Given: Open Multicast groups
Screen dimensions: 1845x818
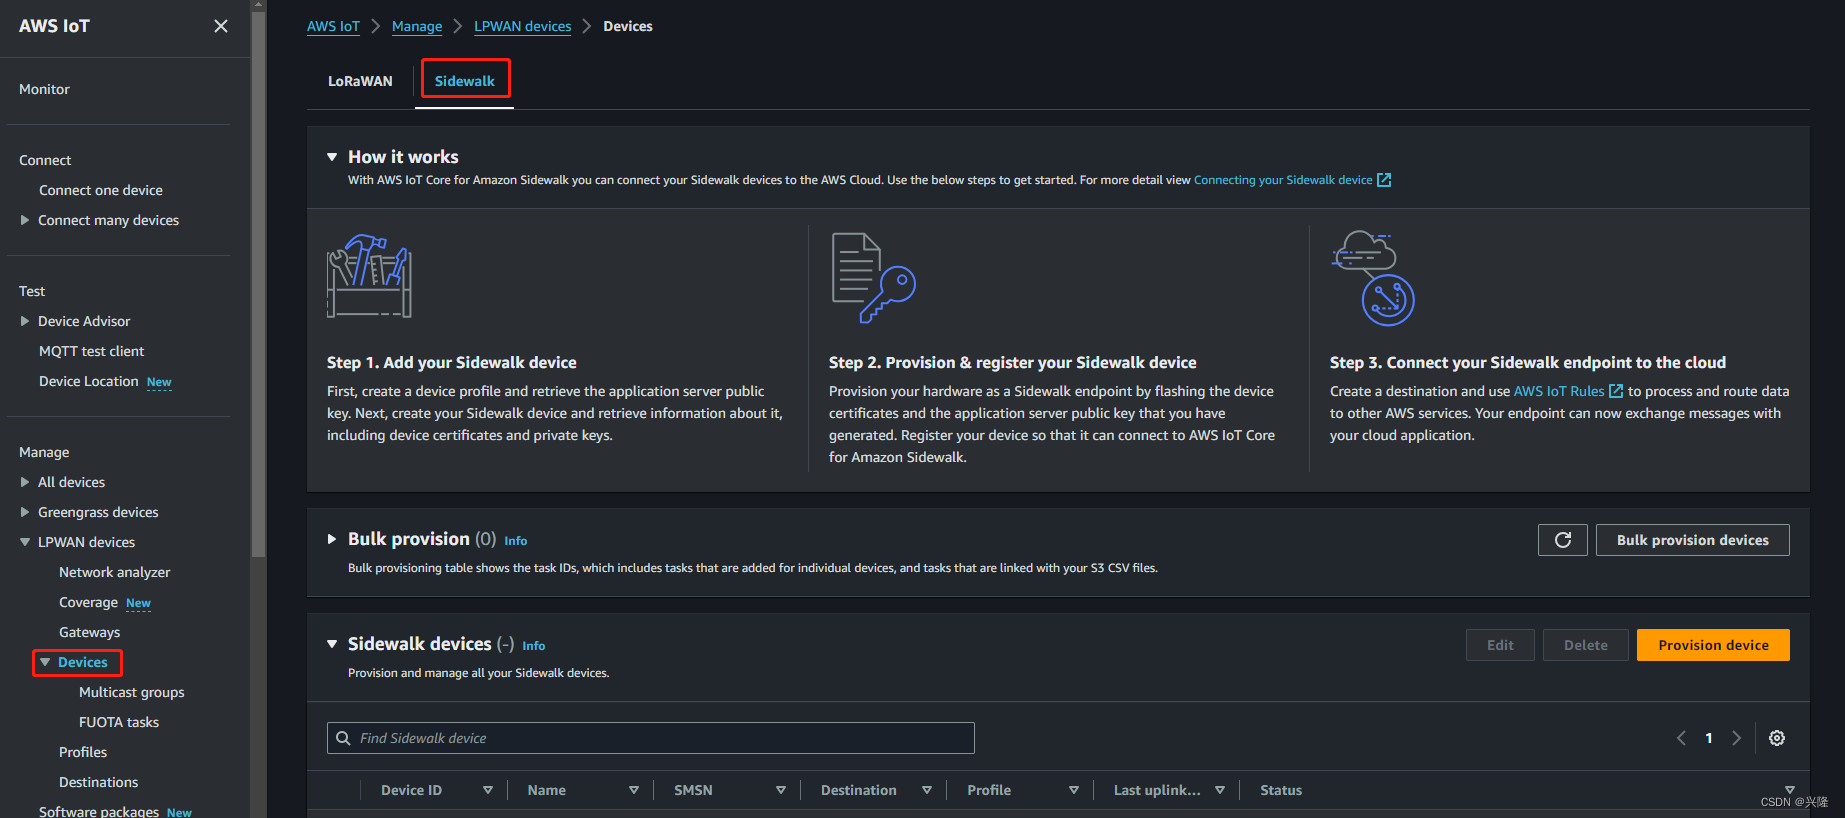Looking at the screenshot, I should tap(132, 692).
